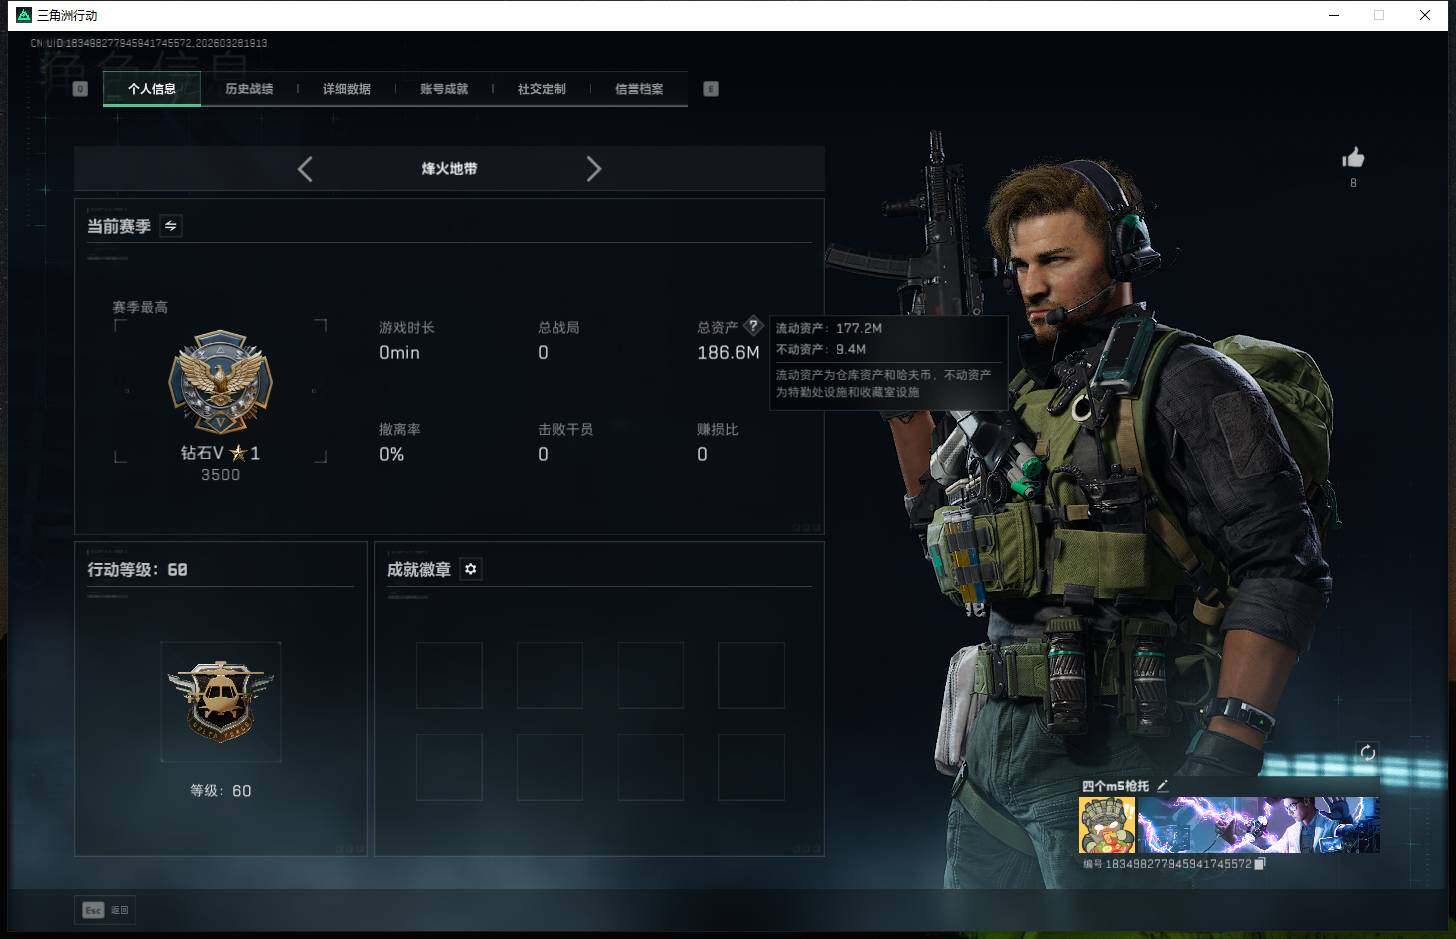1456x939 pixels.
Task: Open the 总资产 question mark help icon
Action: 753,326
